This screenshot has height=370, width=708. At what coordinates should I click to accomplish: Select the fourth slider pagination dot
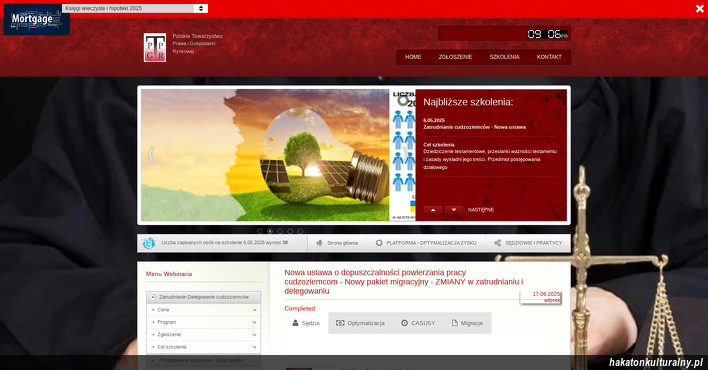click(x=290, y=231)
